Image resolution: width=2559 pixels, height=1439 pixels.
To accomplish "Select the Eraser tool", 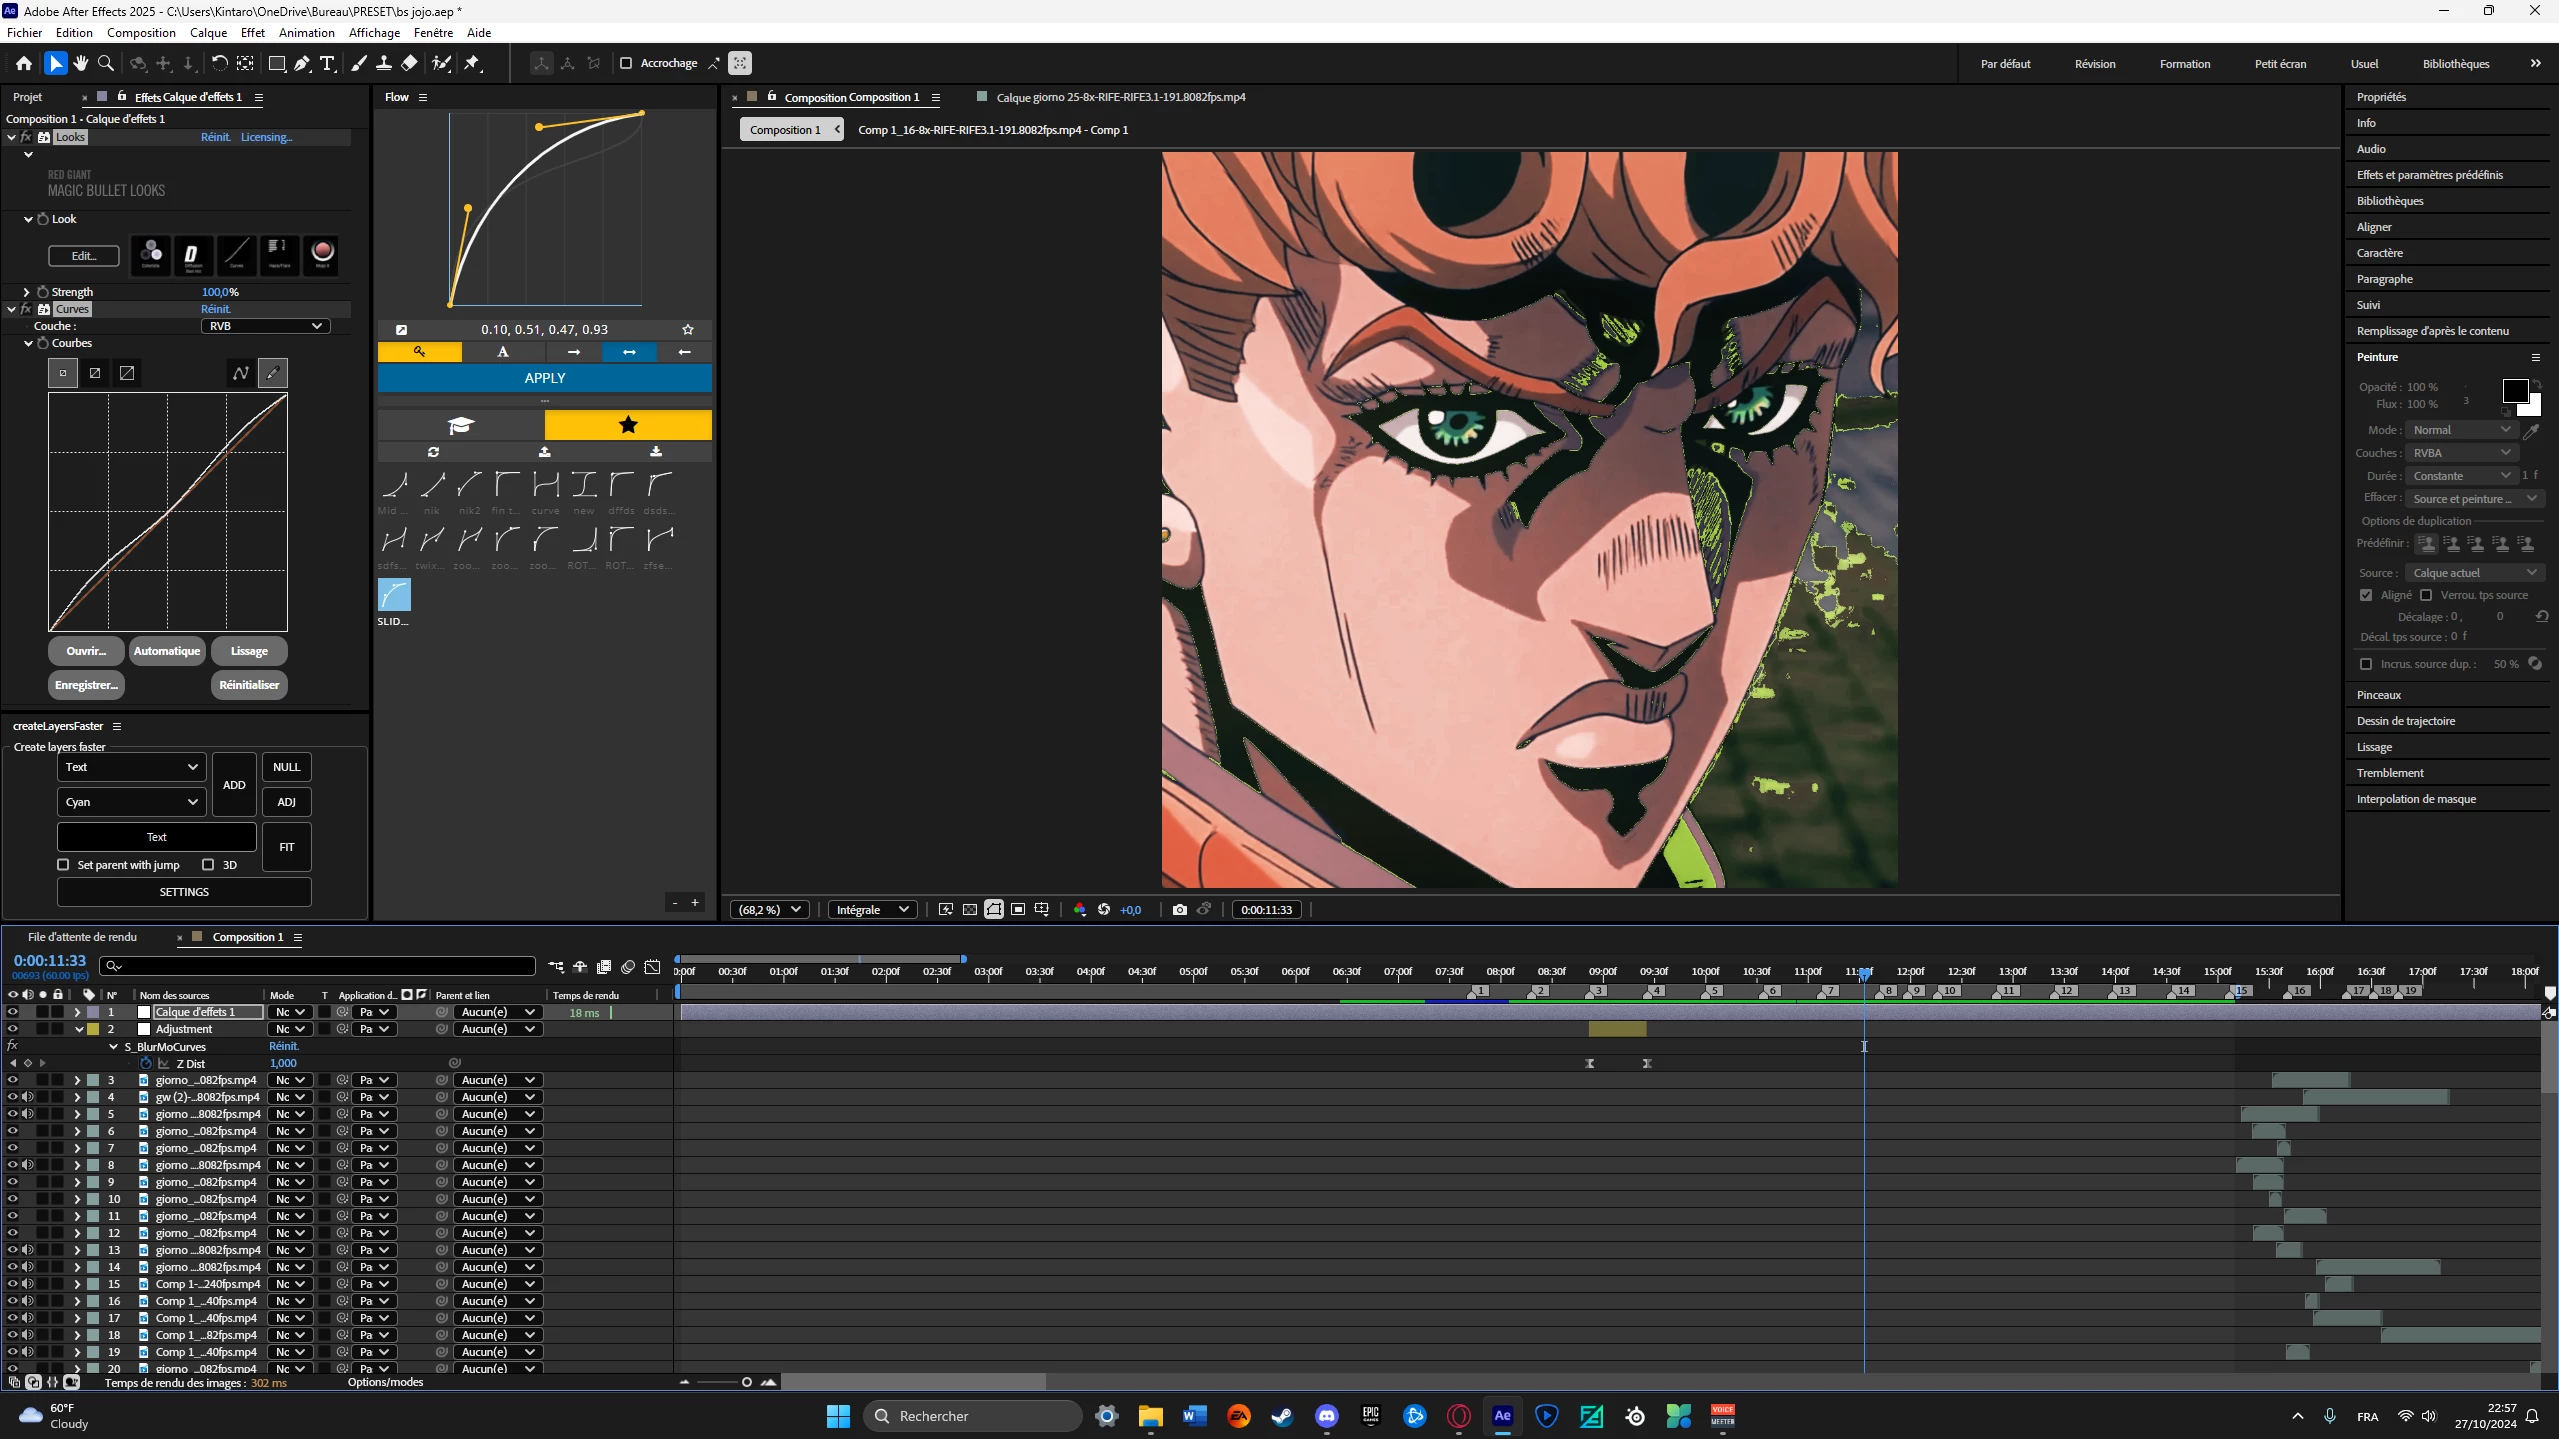I will [x=410, y=63].
